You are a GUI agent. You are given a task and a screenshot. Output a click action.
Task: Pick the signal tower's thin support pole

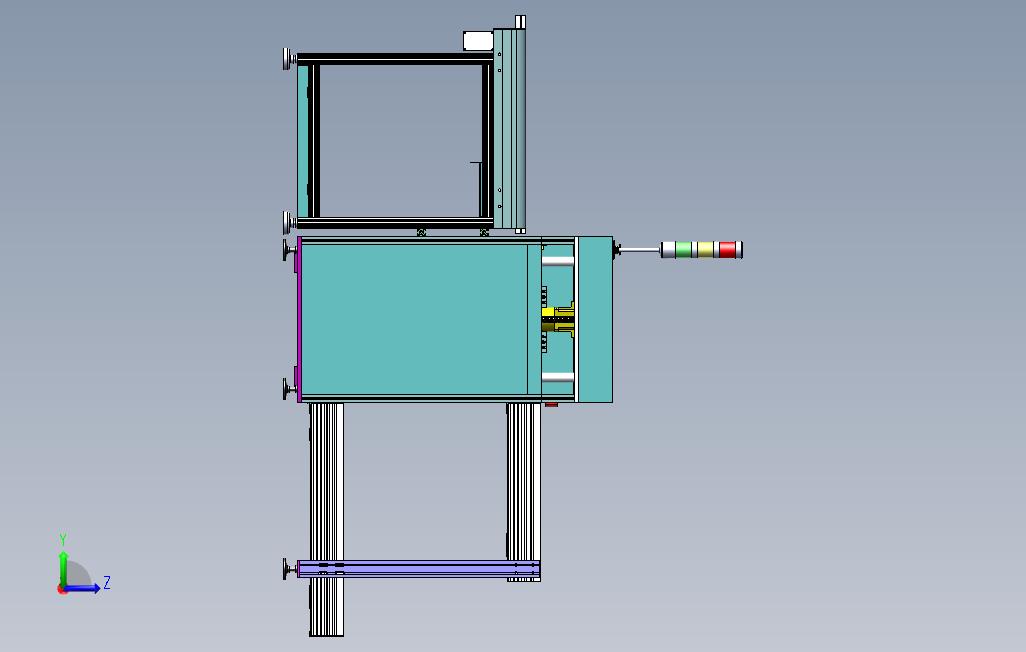click(x=640, y=249)
